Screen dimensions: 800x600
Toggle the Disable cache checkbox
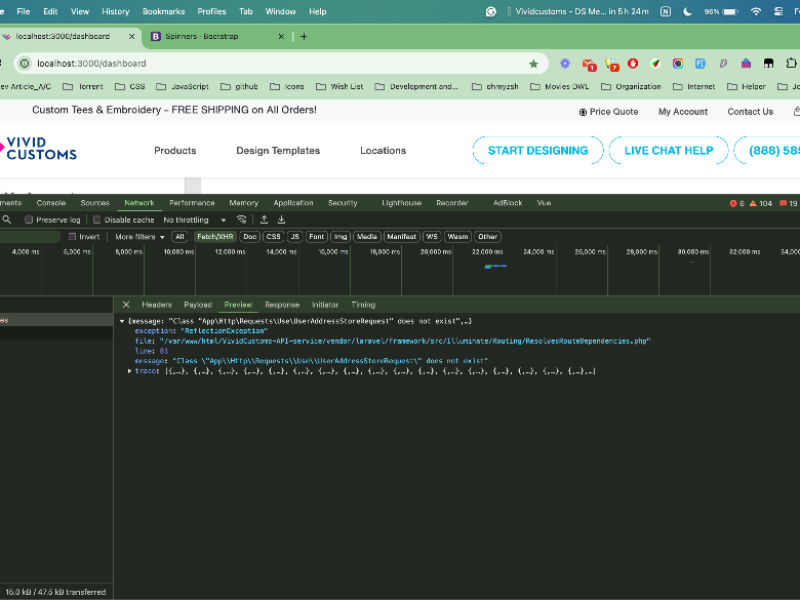[98, 220]
